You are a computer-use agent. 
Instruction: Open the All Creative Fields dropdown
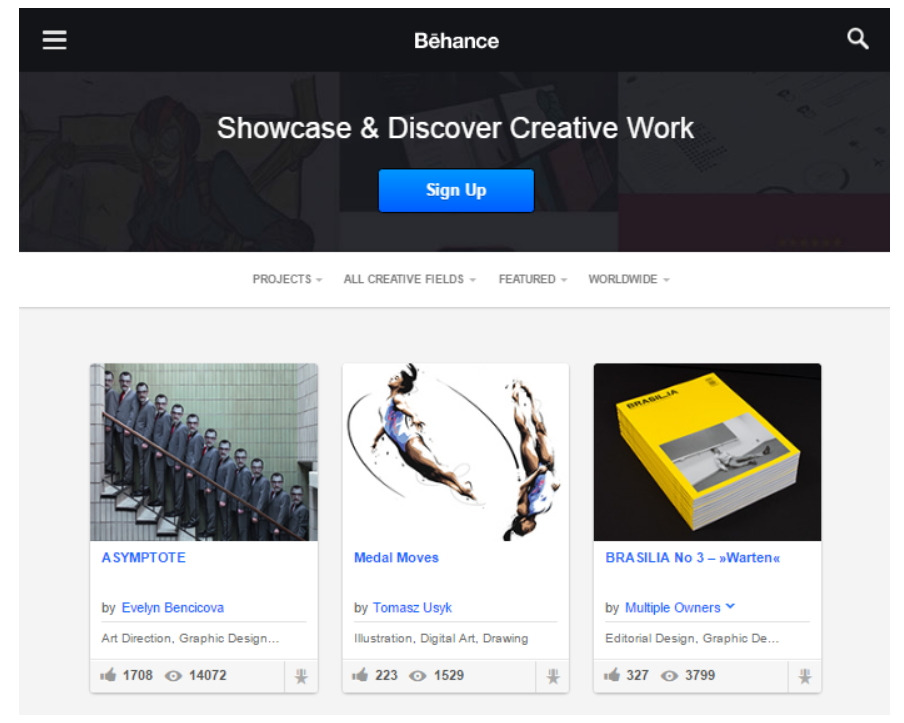(409, 279)
